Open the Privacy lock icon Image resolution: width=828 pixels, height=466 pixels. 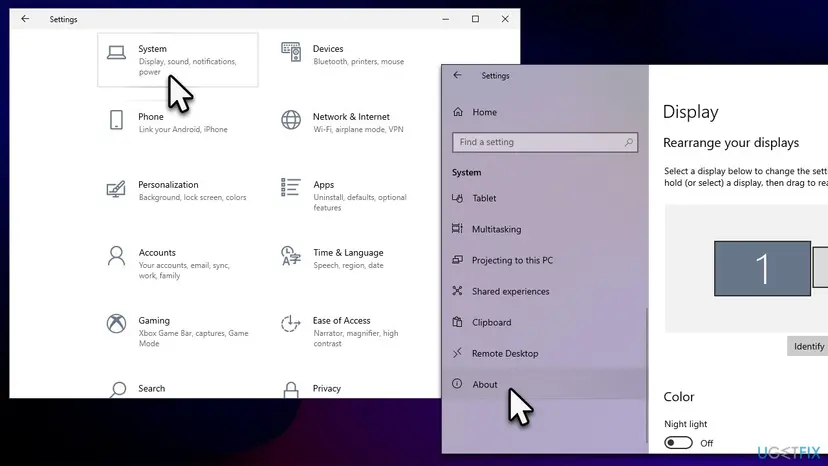(291, 390)
